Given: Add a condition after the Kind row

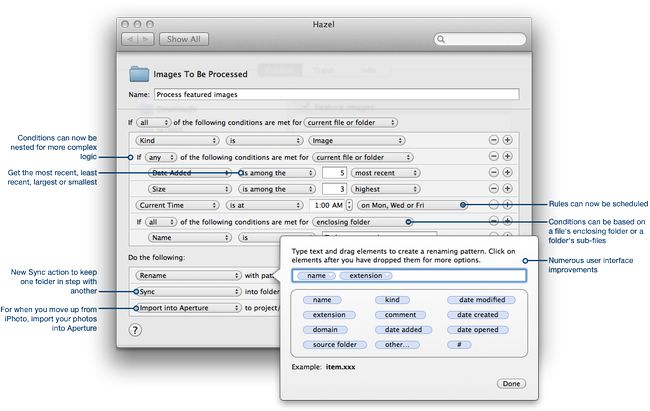Looking at the screenshot, I should 507,140.
